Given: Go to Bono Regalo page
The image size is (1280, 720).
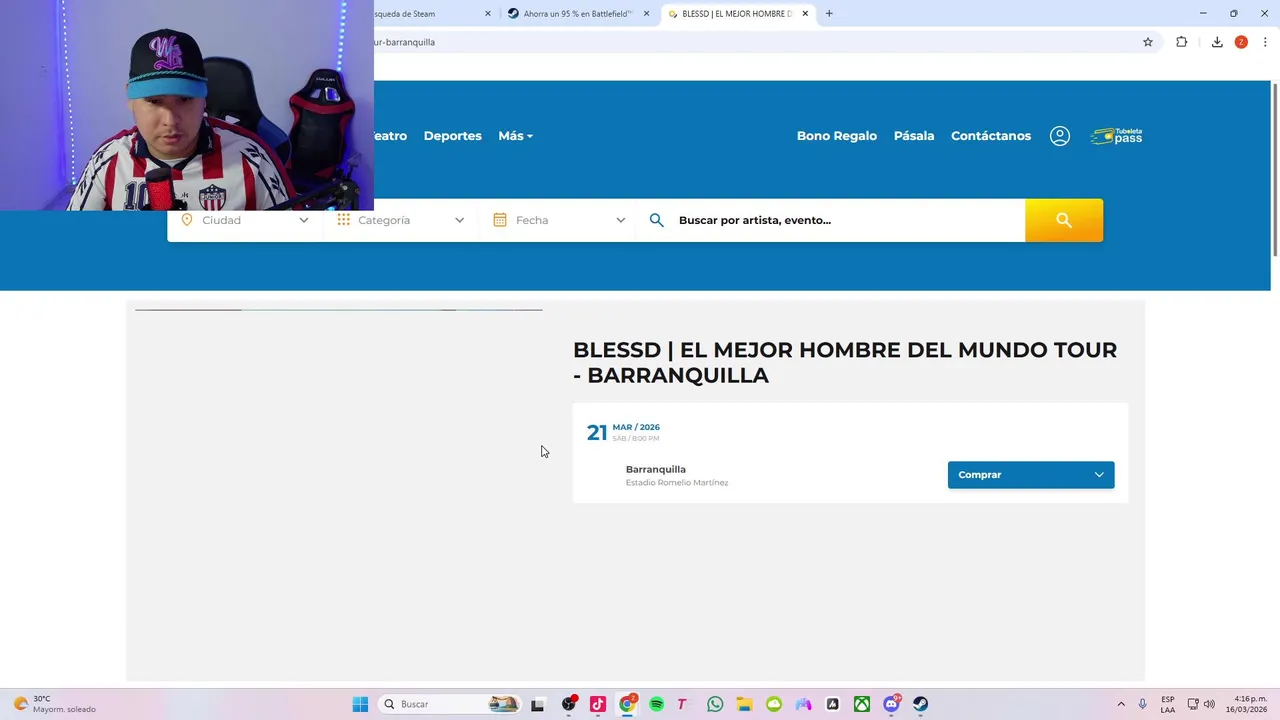Looking at the screenshot, I should (837, 136).
